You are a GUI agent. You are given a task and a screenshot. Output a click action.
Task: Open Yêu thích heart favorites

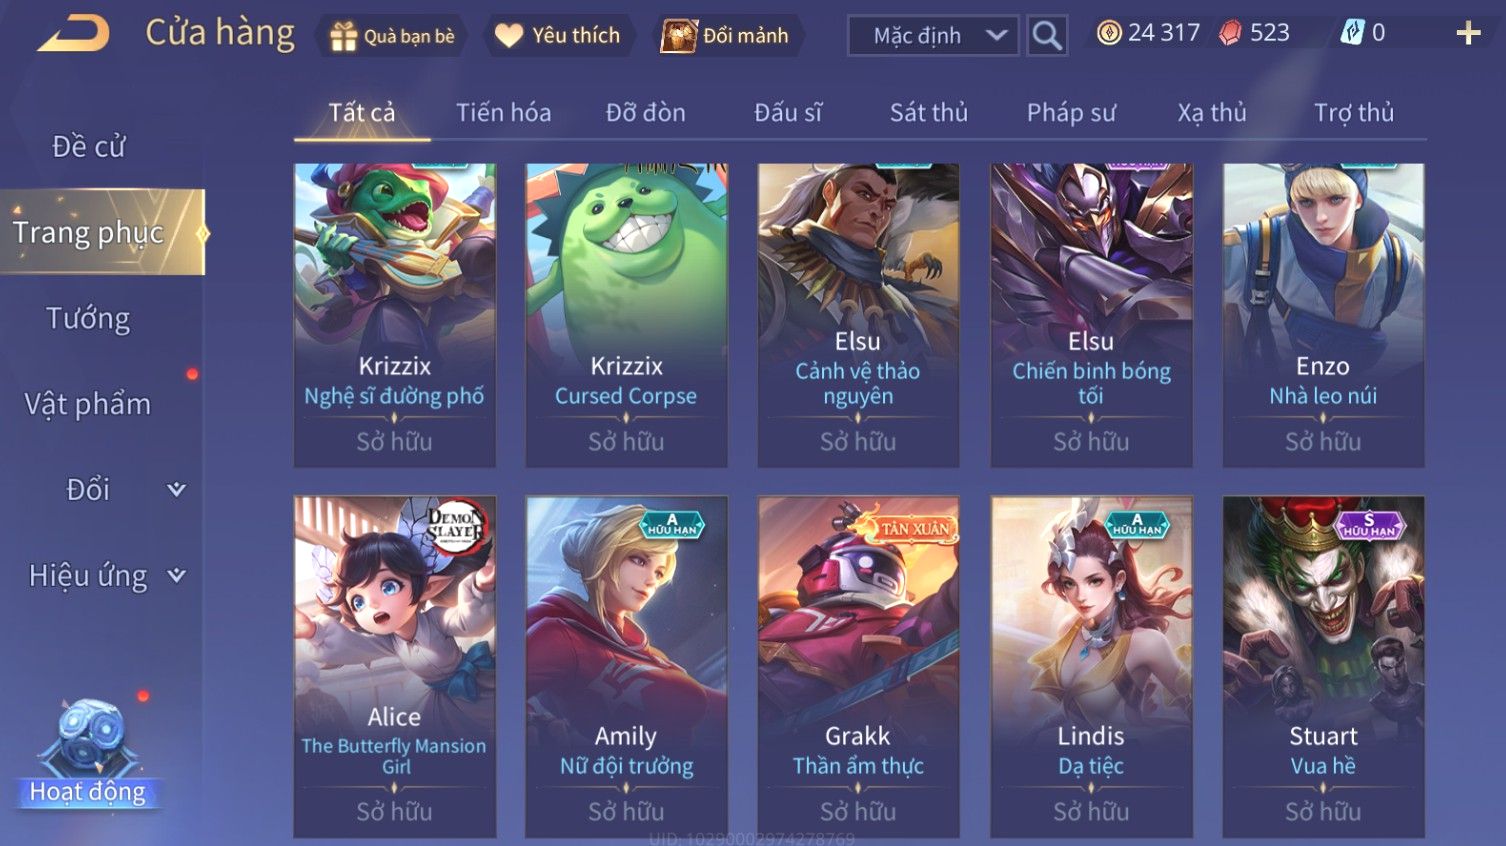point(509,36)
